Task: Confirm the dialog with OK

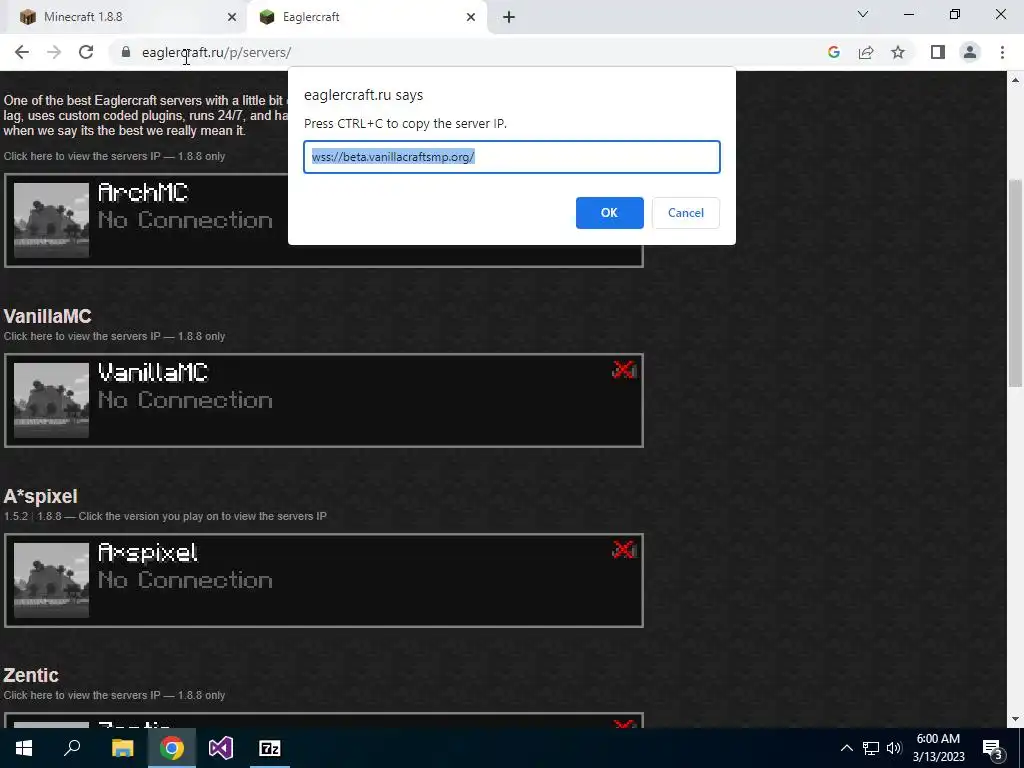Action: [x=609, y=213]
